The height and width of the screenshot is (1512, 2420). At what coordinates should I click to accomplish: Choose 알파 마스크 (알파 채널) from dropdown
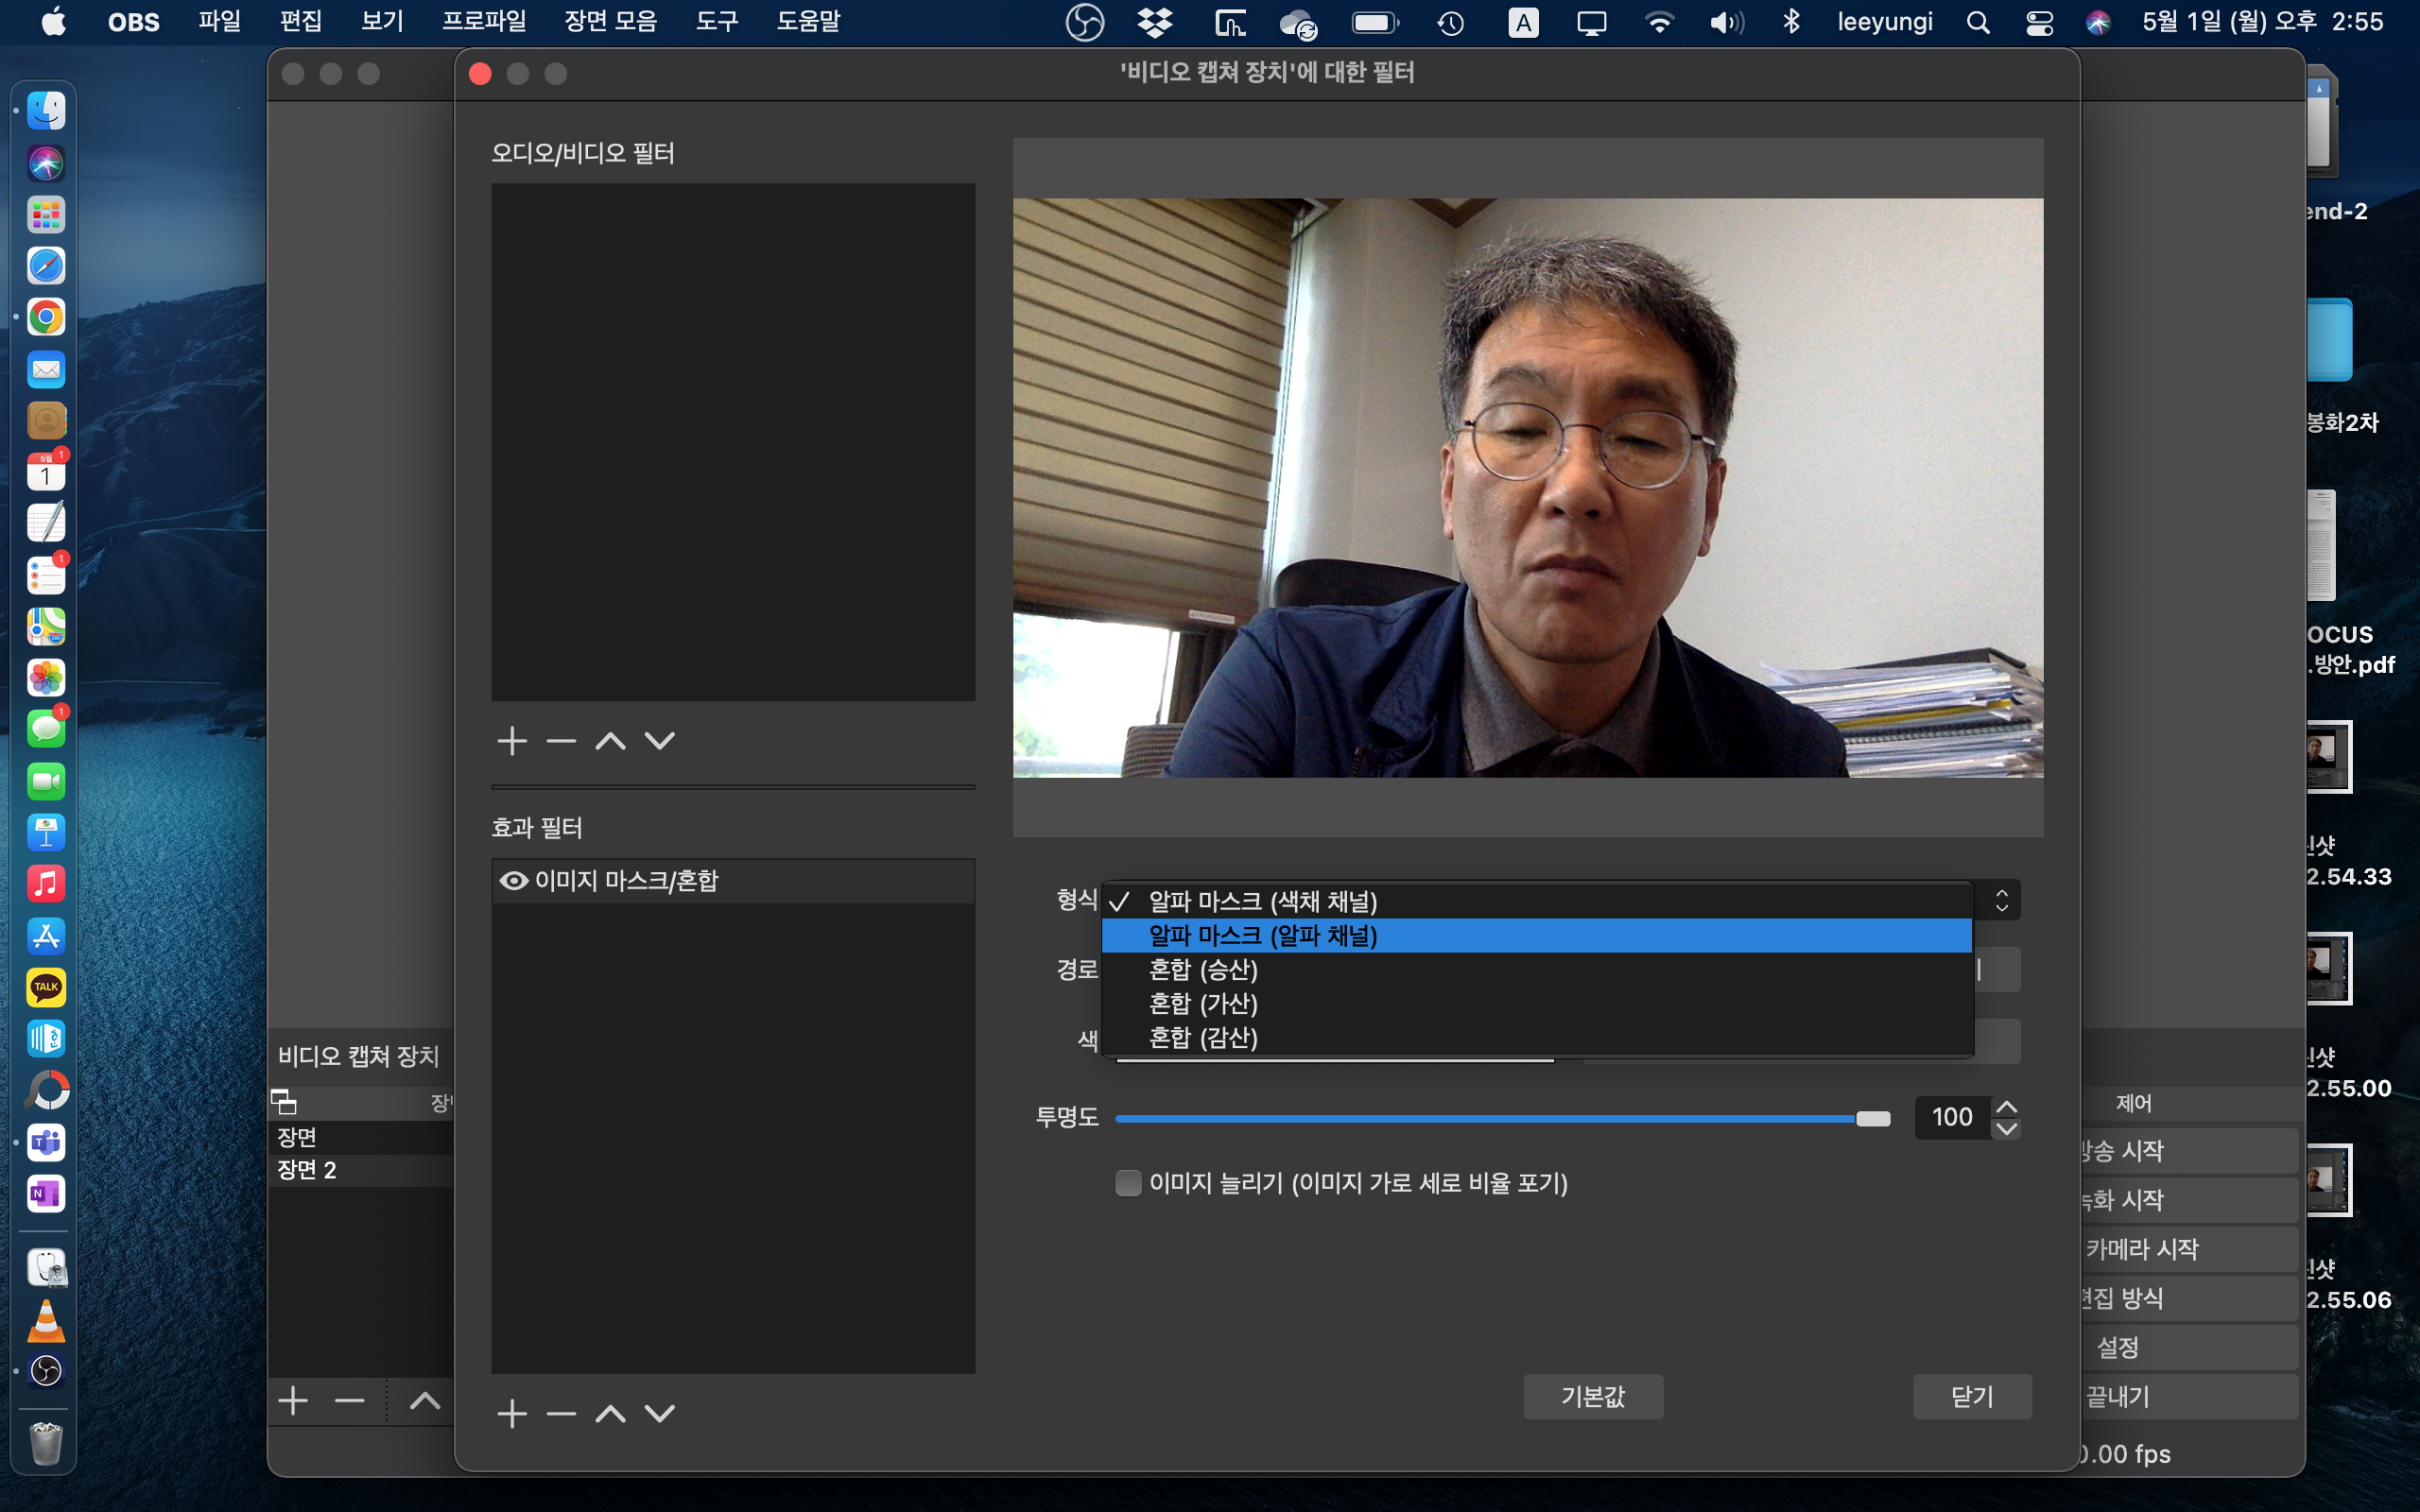(1262, 936)
